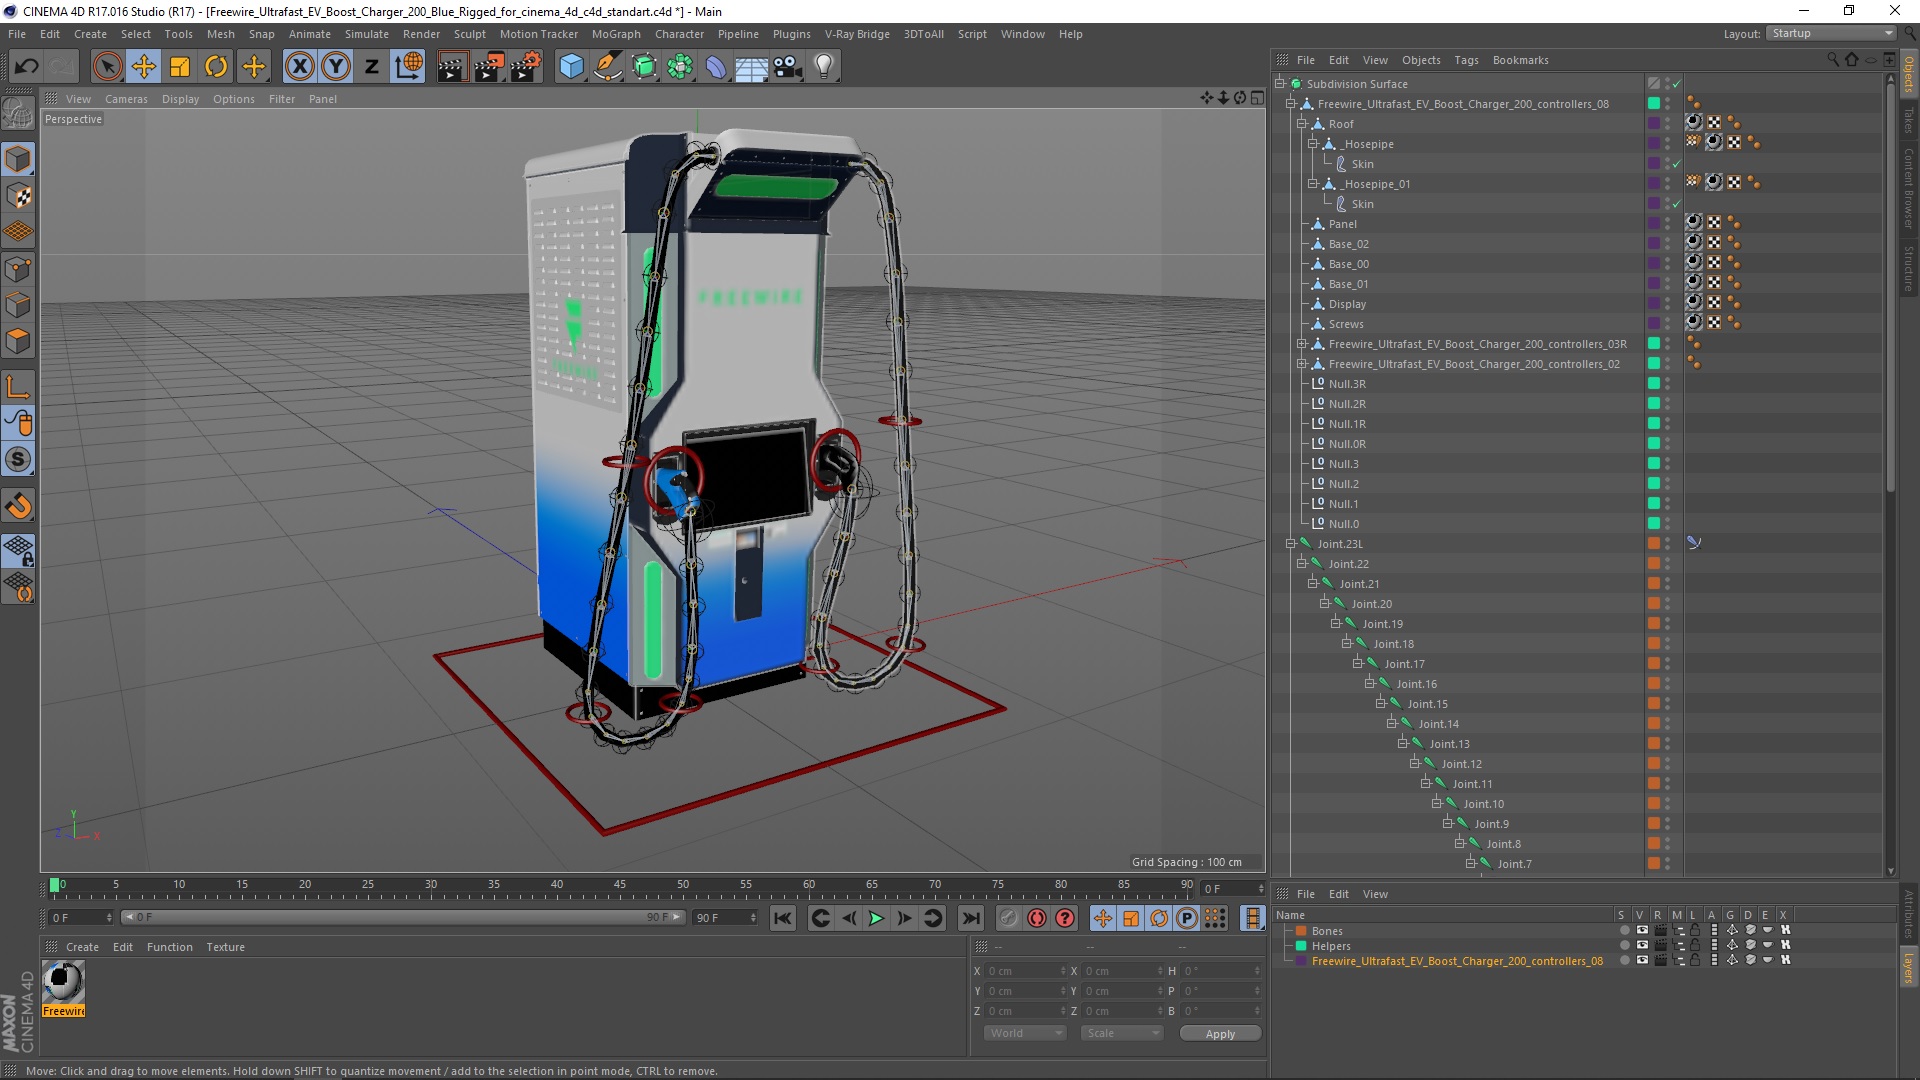Click Render View clapperboard icon
This screenshot has width=1920, height=1080.
pyautogui.click(x=452, y=67)
